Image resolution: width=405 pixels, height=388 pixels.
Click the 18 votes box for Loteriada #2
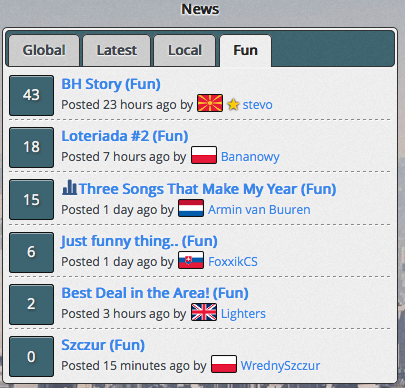[31, 147]
